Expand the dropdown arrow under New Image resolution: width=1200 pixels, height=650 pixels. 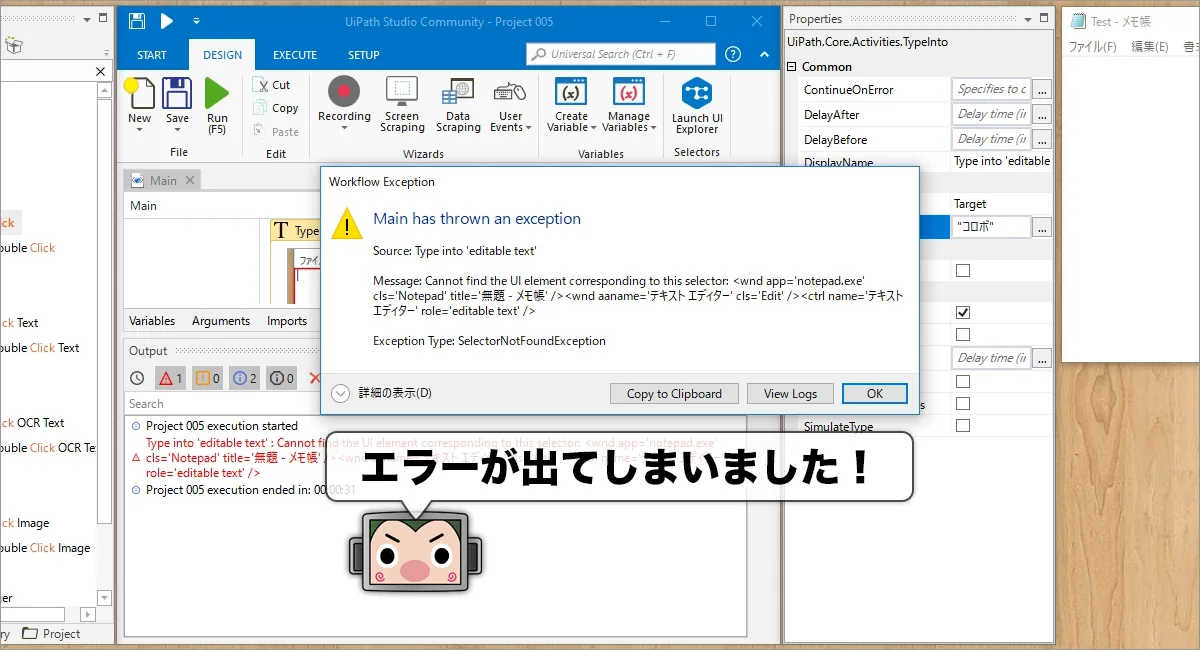pos(140,132)
